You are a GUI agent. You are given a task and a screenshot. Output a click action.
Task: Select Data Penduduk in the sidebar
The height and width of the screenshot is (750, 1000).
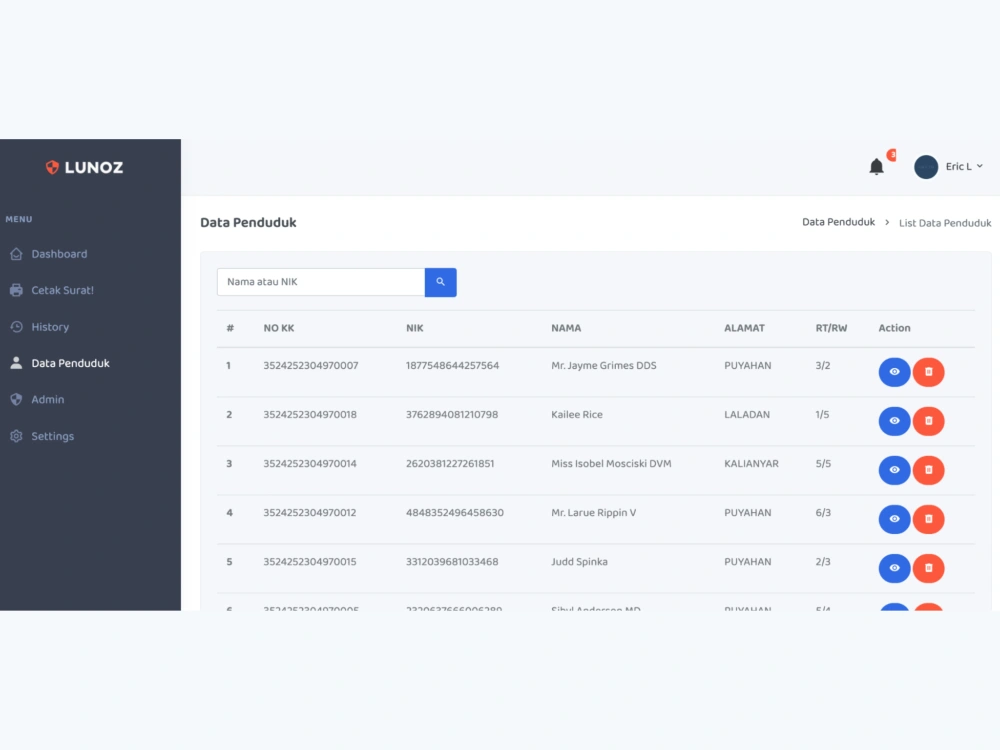(x=70, y=364)
